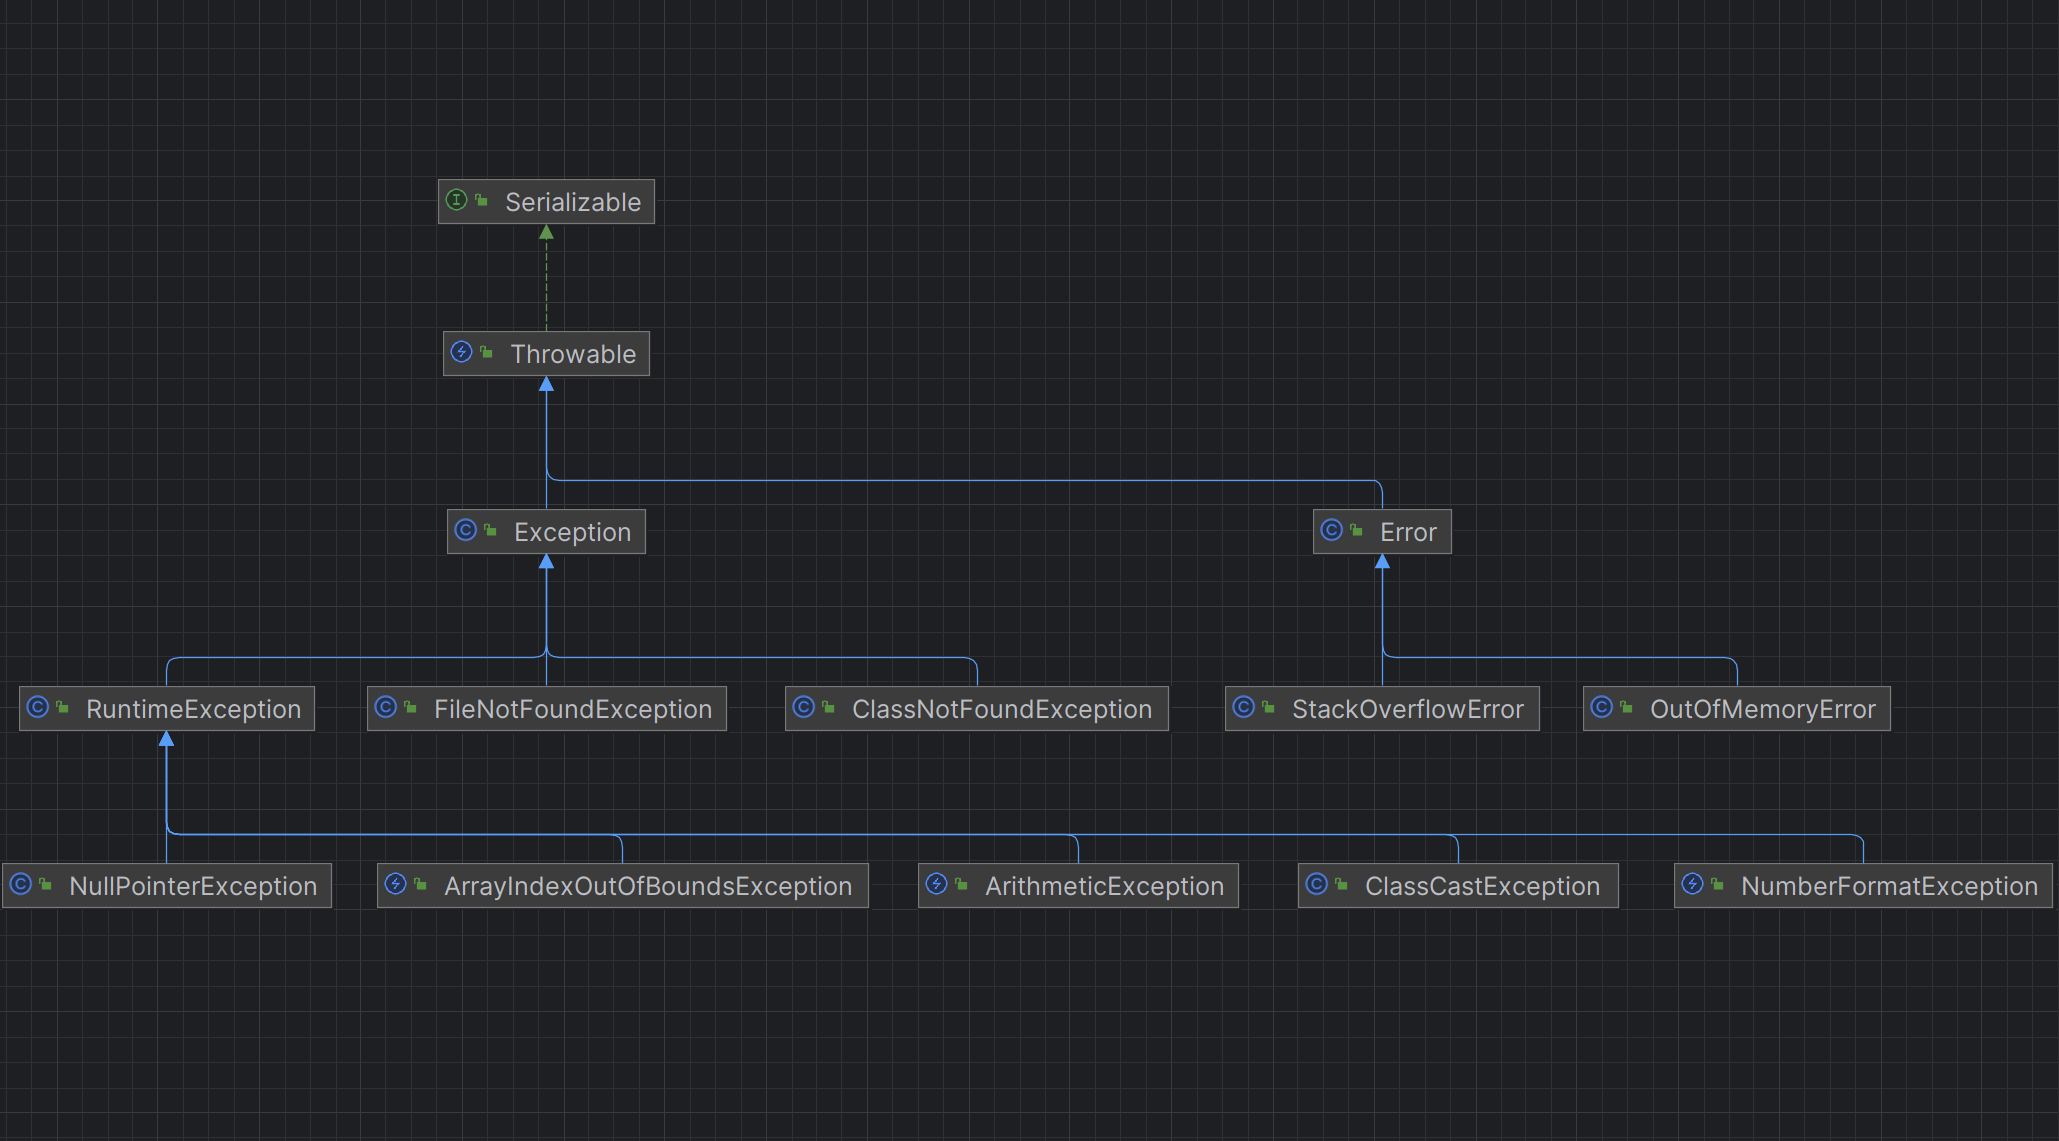Select the RuntimeException node
The image size is (2059, 1141).
click(167, 709)
